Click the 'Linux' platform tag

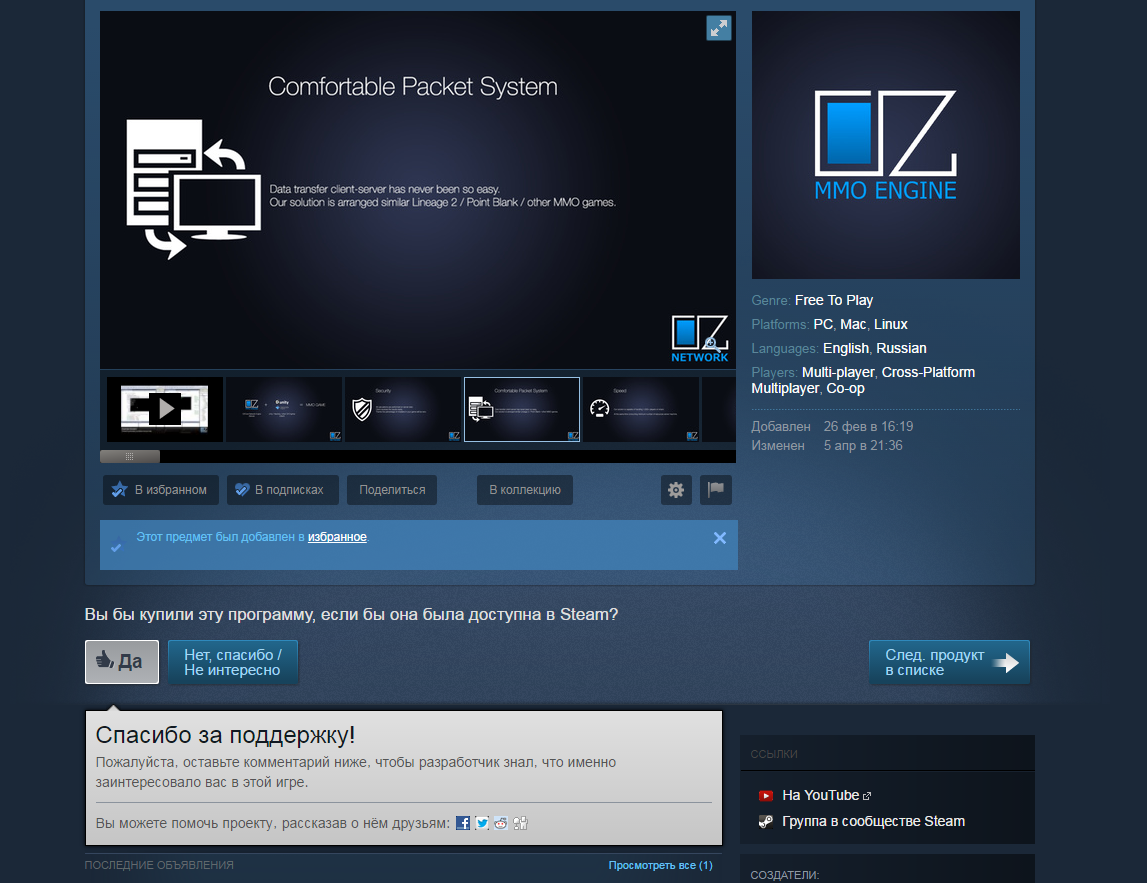pyautogui.click(x=891, y=325)
